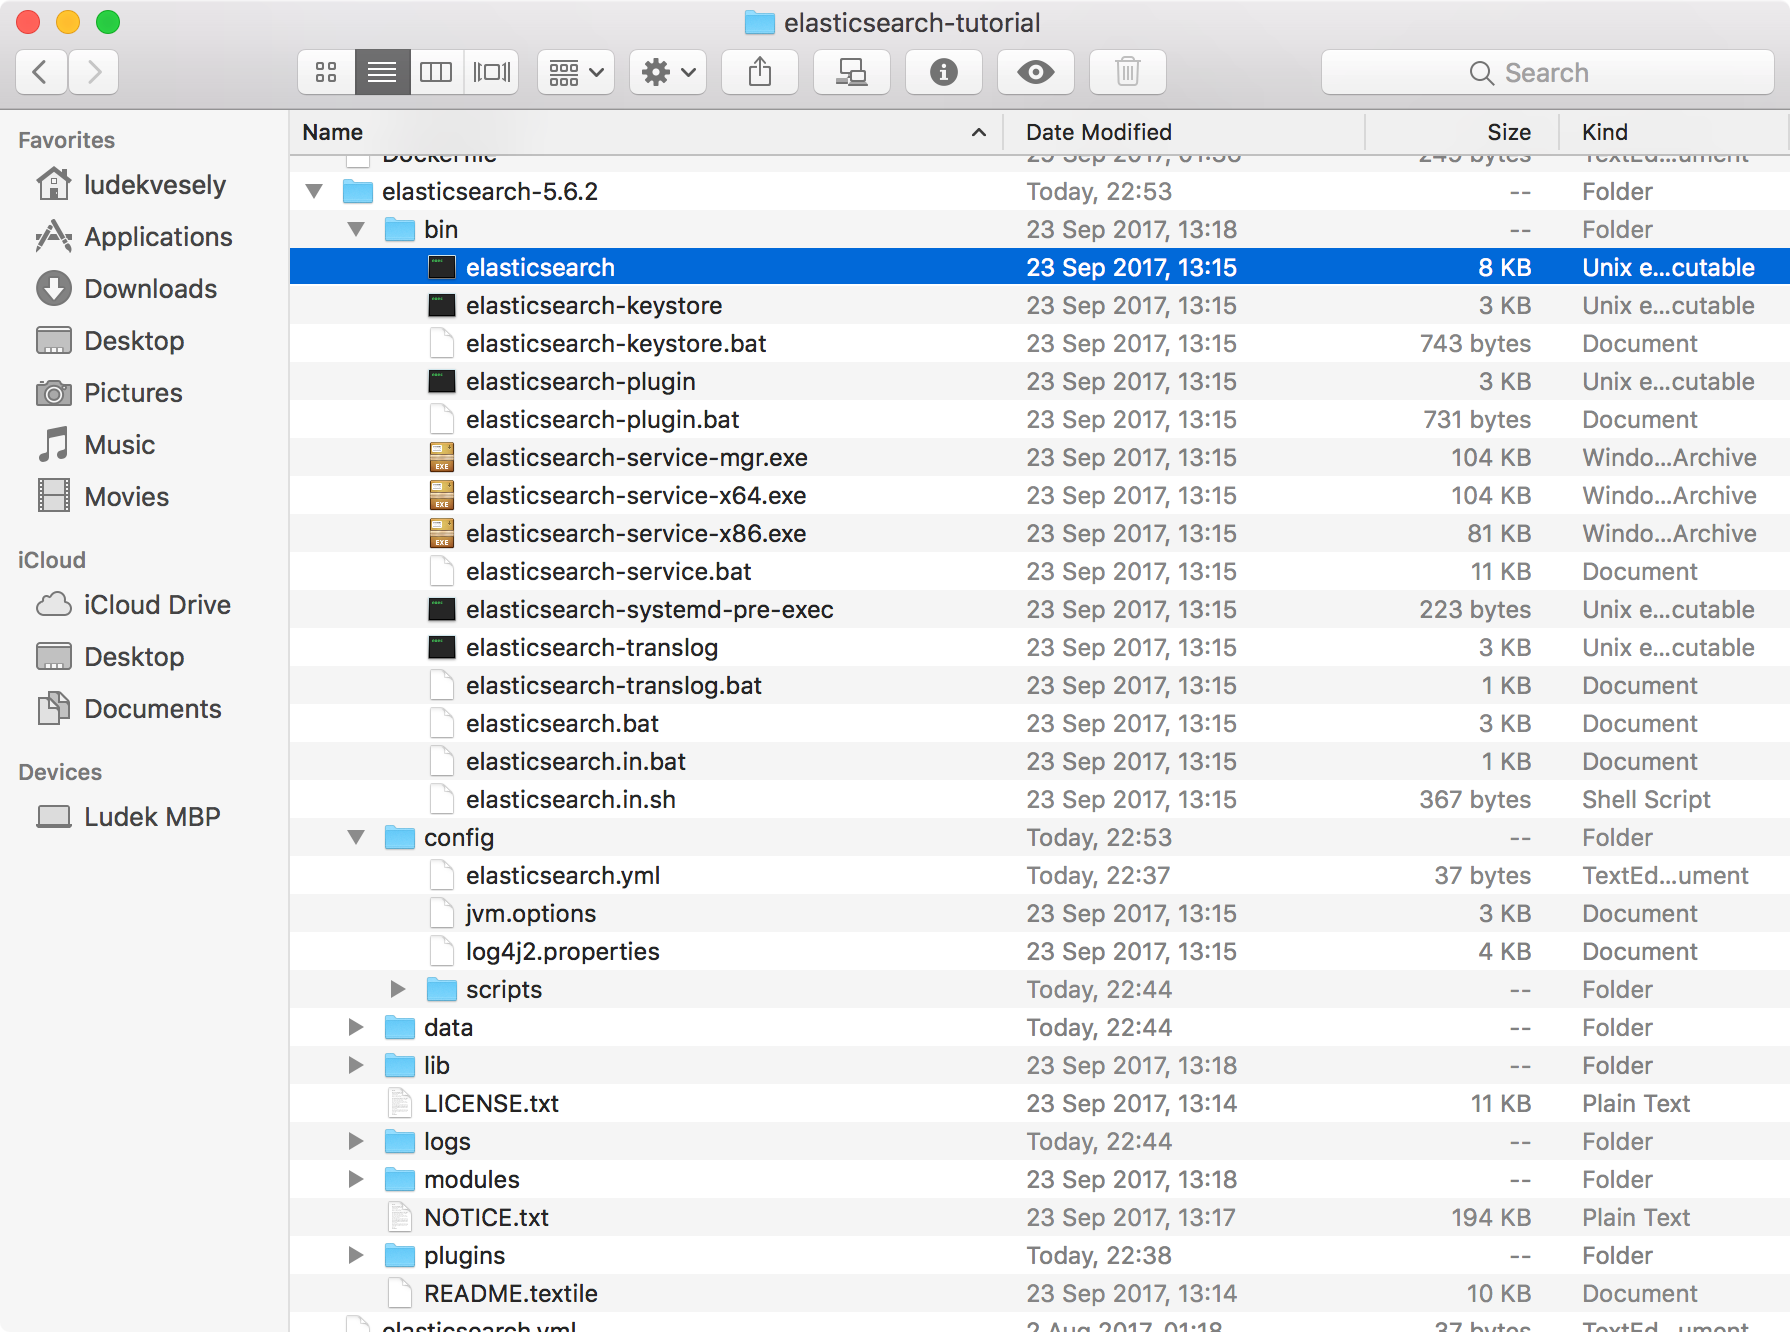Switch to icon view
Viewport: 1790px width, 1332px height.
326,72
